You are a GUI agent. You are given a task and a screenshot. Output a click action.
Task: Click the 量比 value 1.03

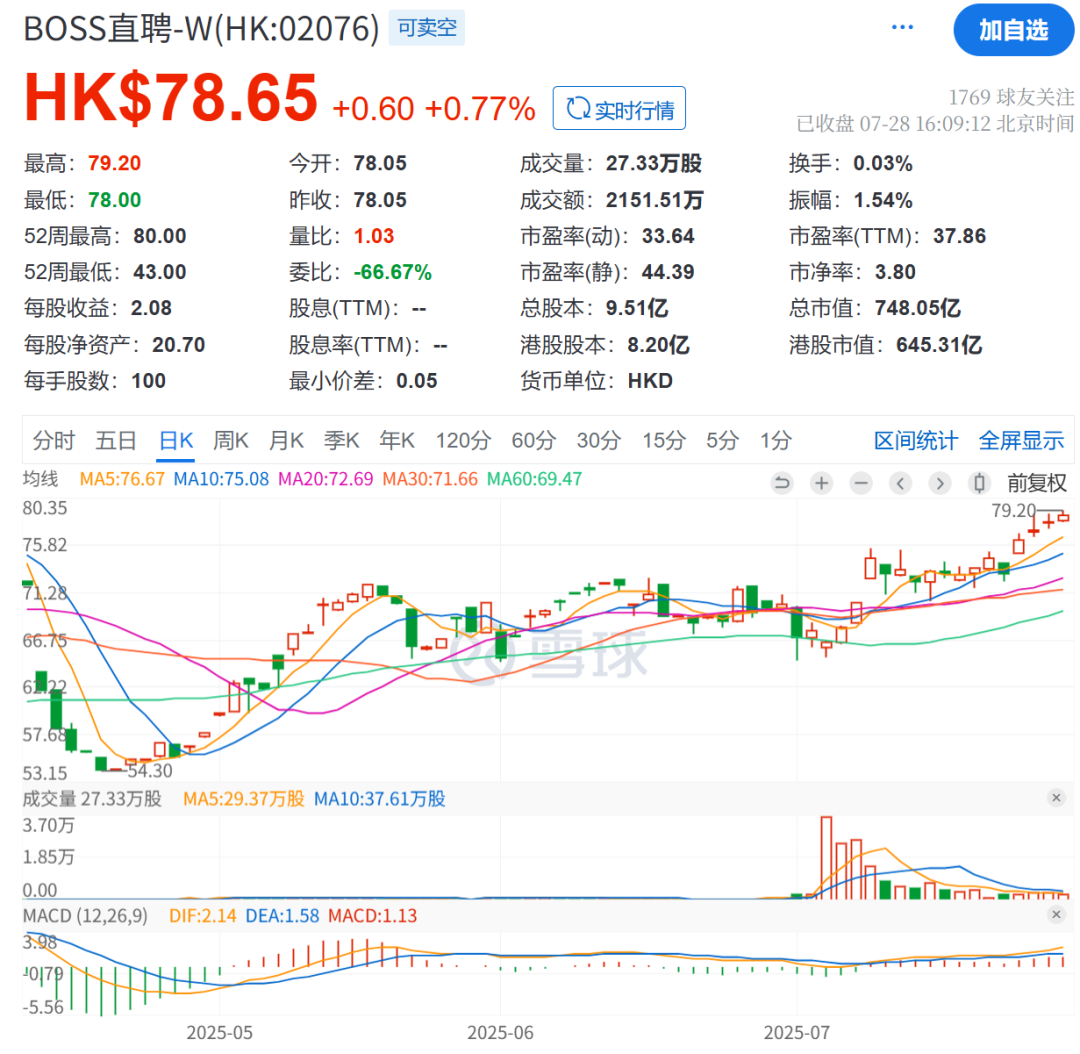point(374,236)
